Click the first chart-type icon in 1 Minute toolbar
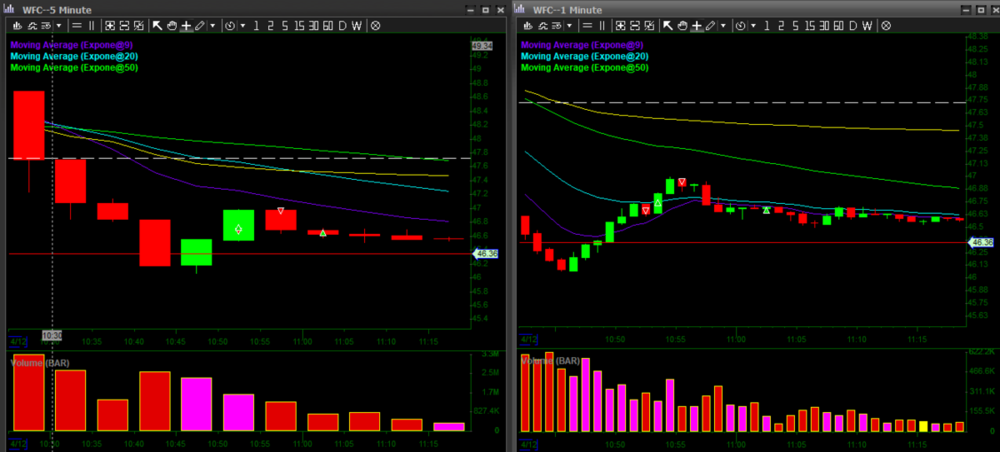This screenshot has height=452, width=1000. pyautogui.click(x=528, y=25)
